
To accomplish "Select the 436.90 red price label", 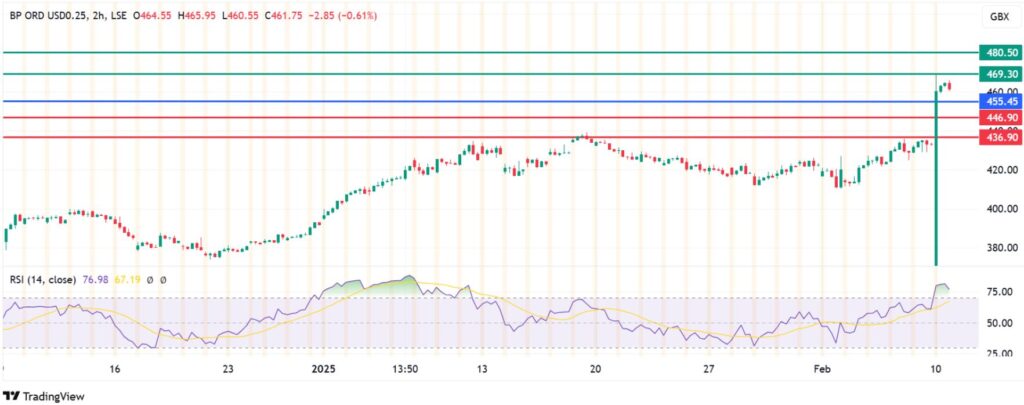I will click(1000, 137).
